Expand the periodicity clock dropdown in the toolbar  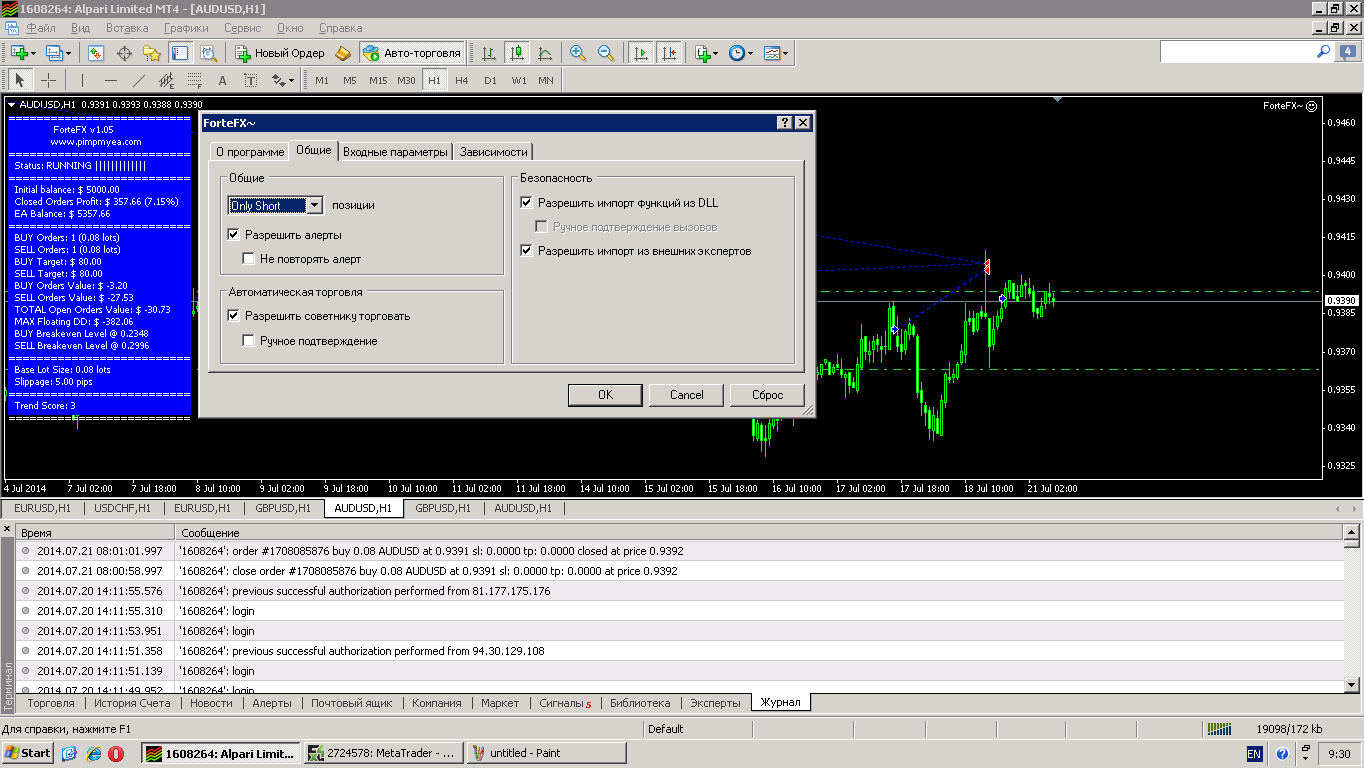point(751,53)
